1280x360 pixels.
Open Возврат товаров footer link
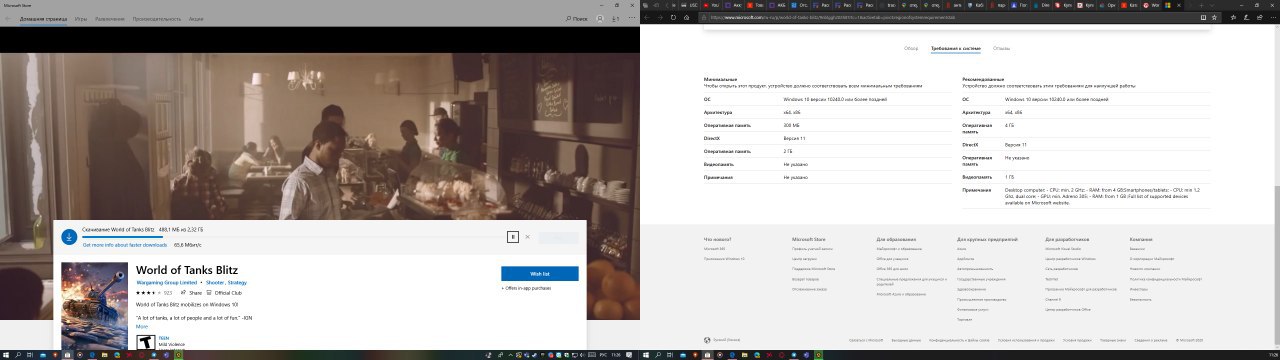click(805, 279)
